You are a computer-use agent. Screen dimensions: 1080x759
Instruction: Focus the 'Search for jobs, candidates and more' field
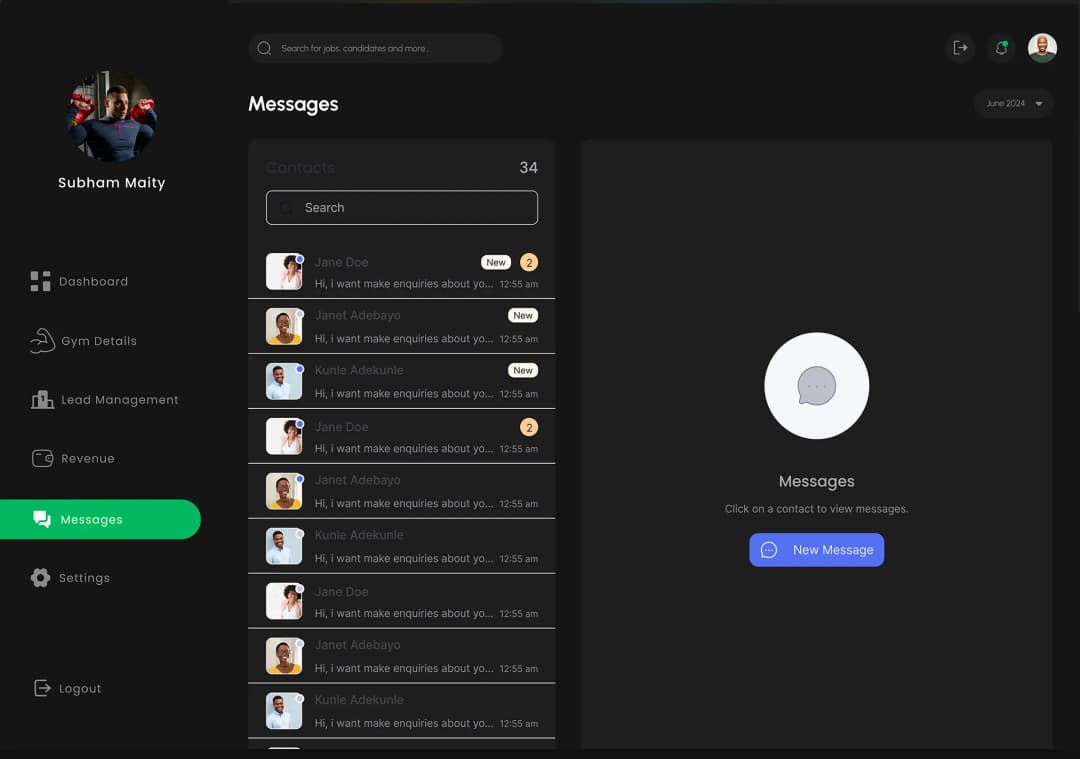pyautogui.click(x=375, y=48)
